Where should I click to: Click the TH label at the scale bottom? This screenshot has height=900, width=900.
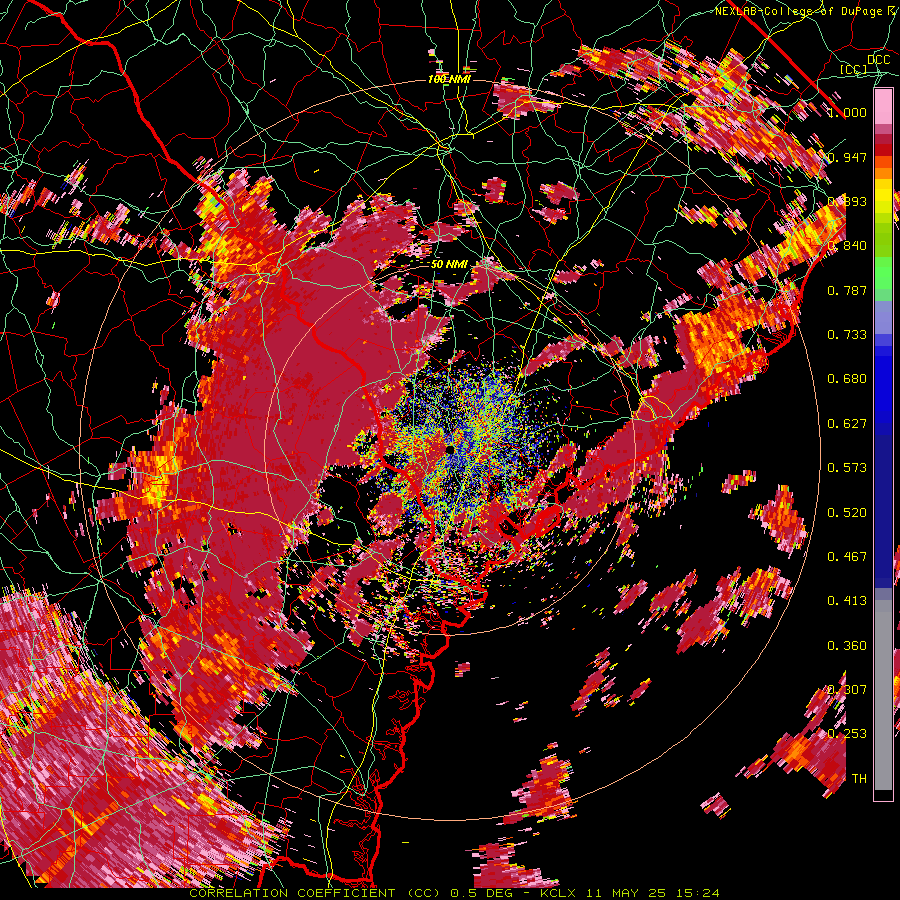859,779
